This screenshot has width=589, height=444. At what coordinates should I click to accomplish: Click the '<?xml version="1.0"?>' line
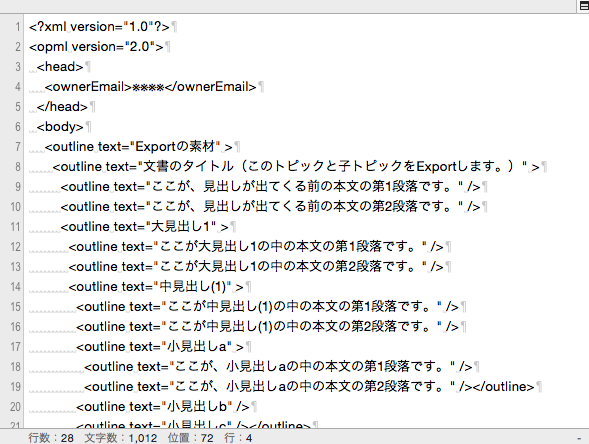pyautogui.click(x=99, y=27)
